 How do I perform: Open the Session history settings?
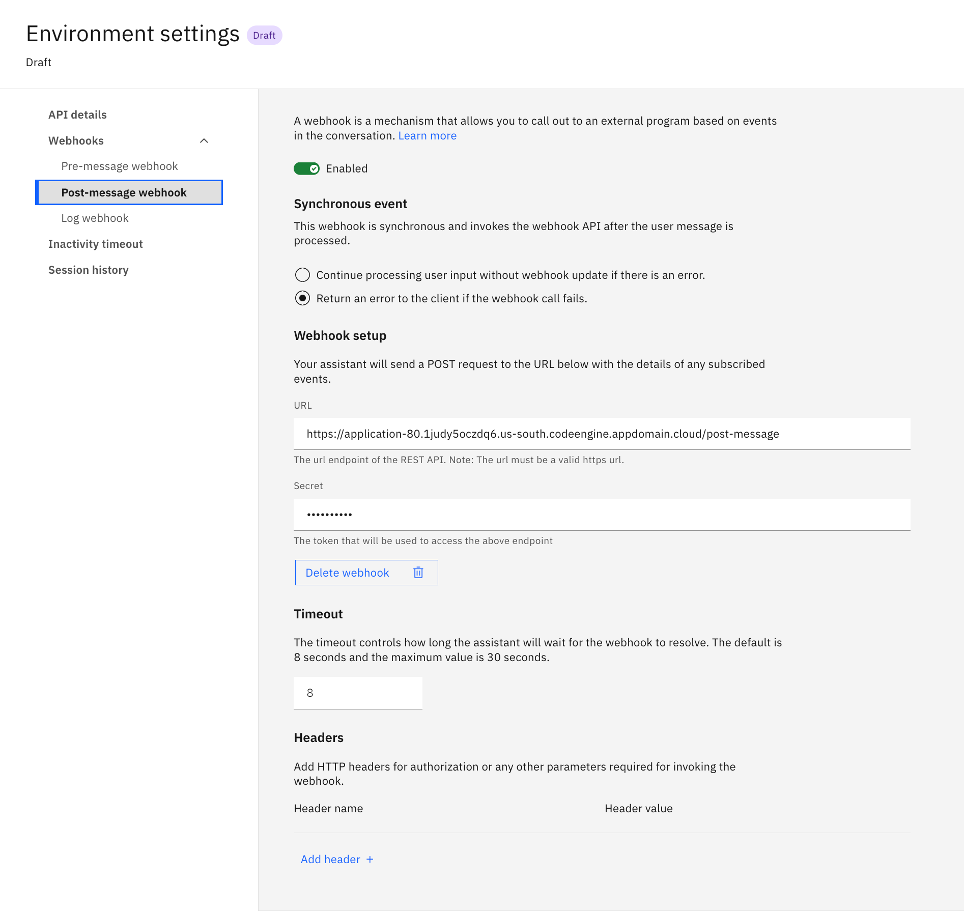coord(88,269)
